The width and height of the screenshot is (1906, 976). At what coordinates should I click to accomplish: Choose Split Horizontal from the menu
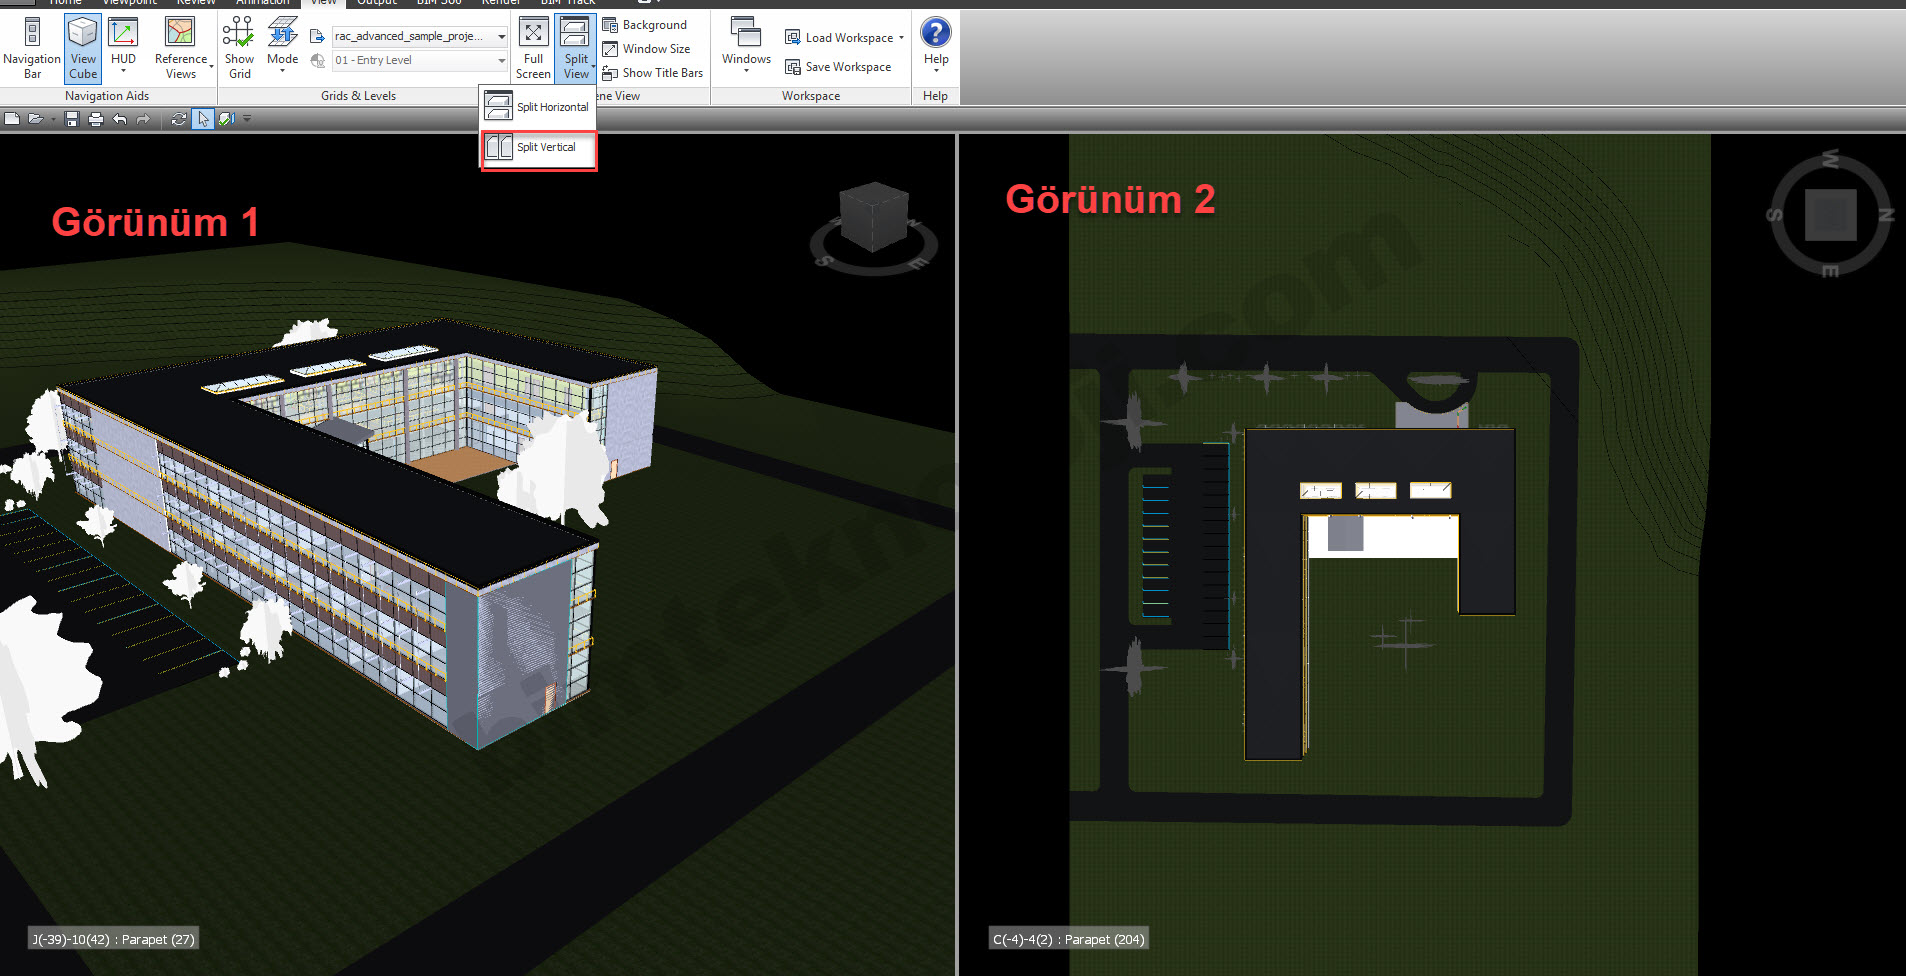point(539,107)
